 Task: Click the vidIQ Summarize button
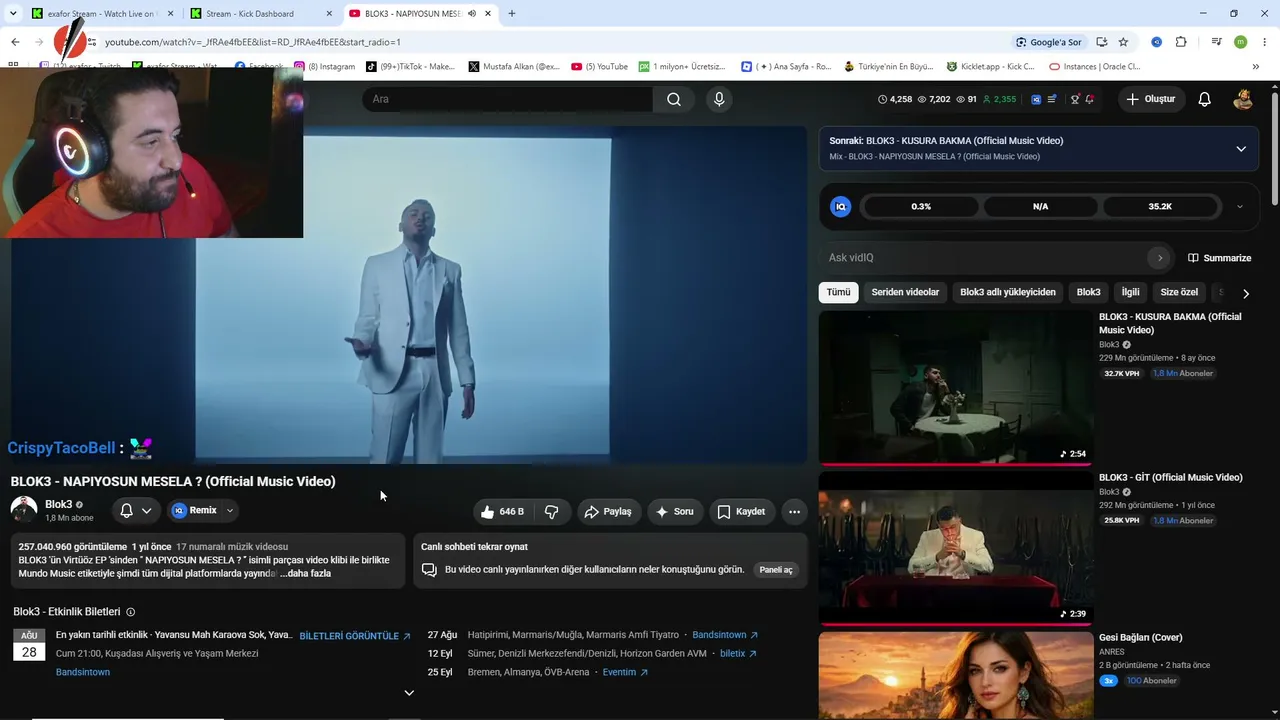(x=1219, y=258)
